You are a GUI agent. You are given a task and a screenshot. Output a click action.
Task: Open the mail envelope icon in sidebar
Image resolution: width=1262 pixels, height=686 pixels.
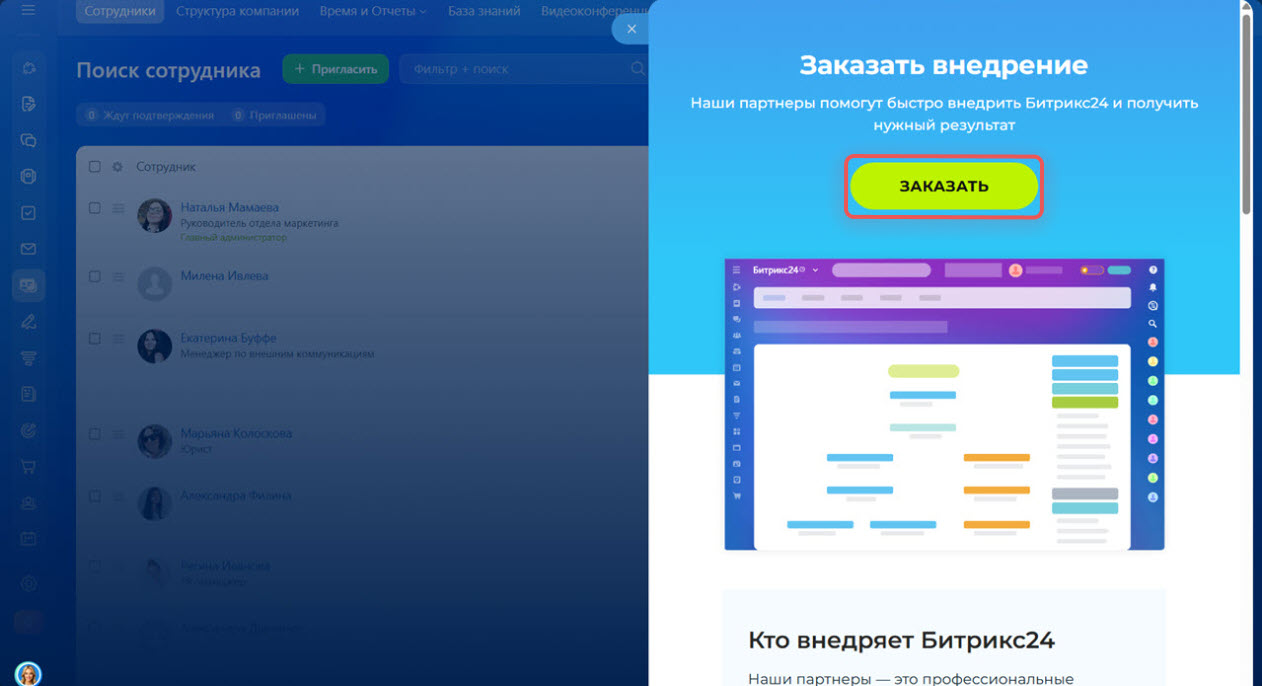(x=28, y=249)
